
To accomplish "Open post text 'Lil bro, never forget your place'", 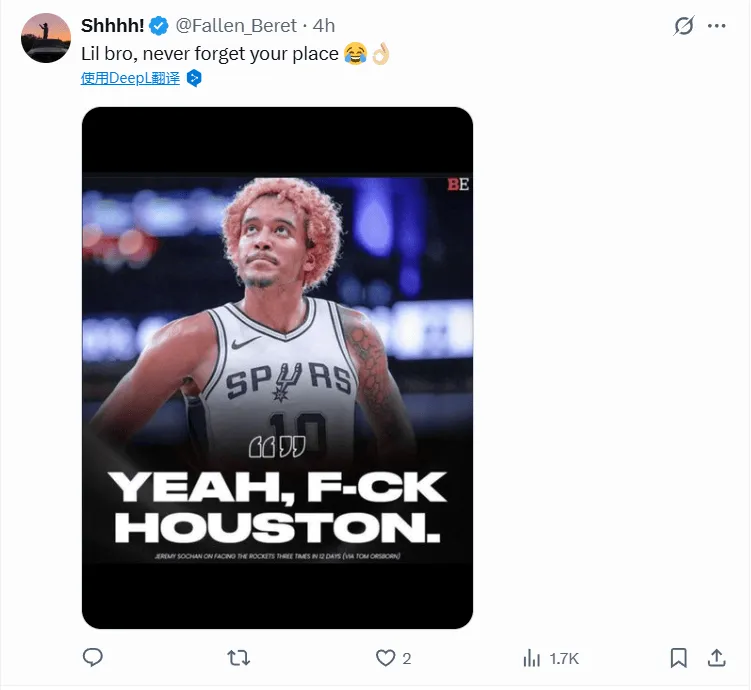I will (209, 54).
